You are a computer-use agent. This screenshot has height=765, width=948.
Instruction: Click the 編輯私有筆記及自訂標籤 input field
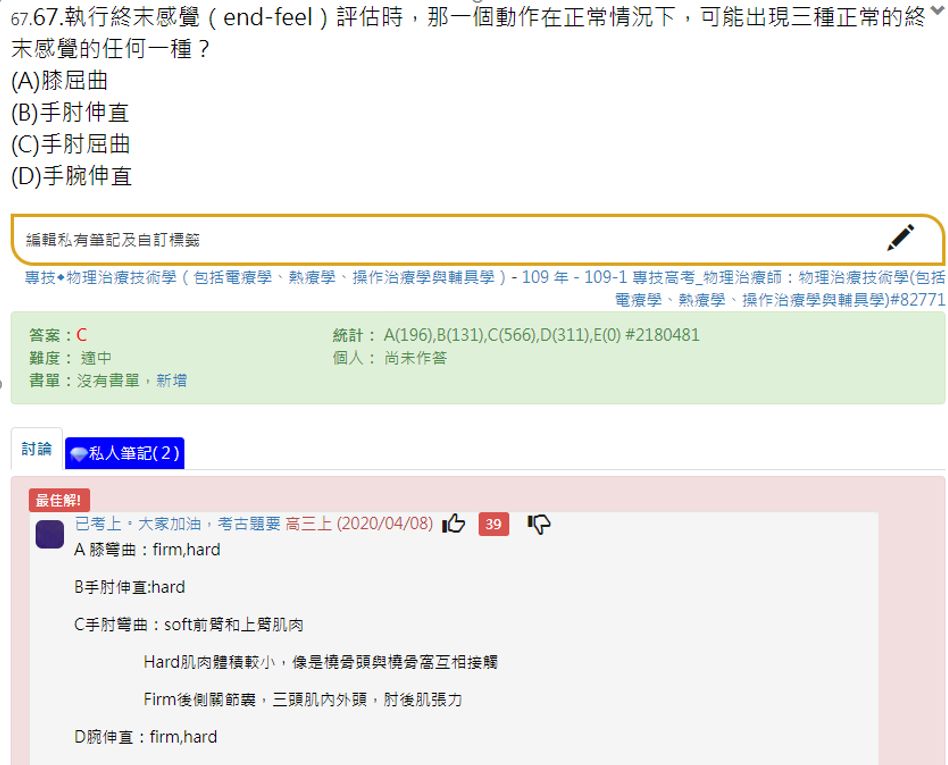450,240
